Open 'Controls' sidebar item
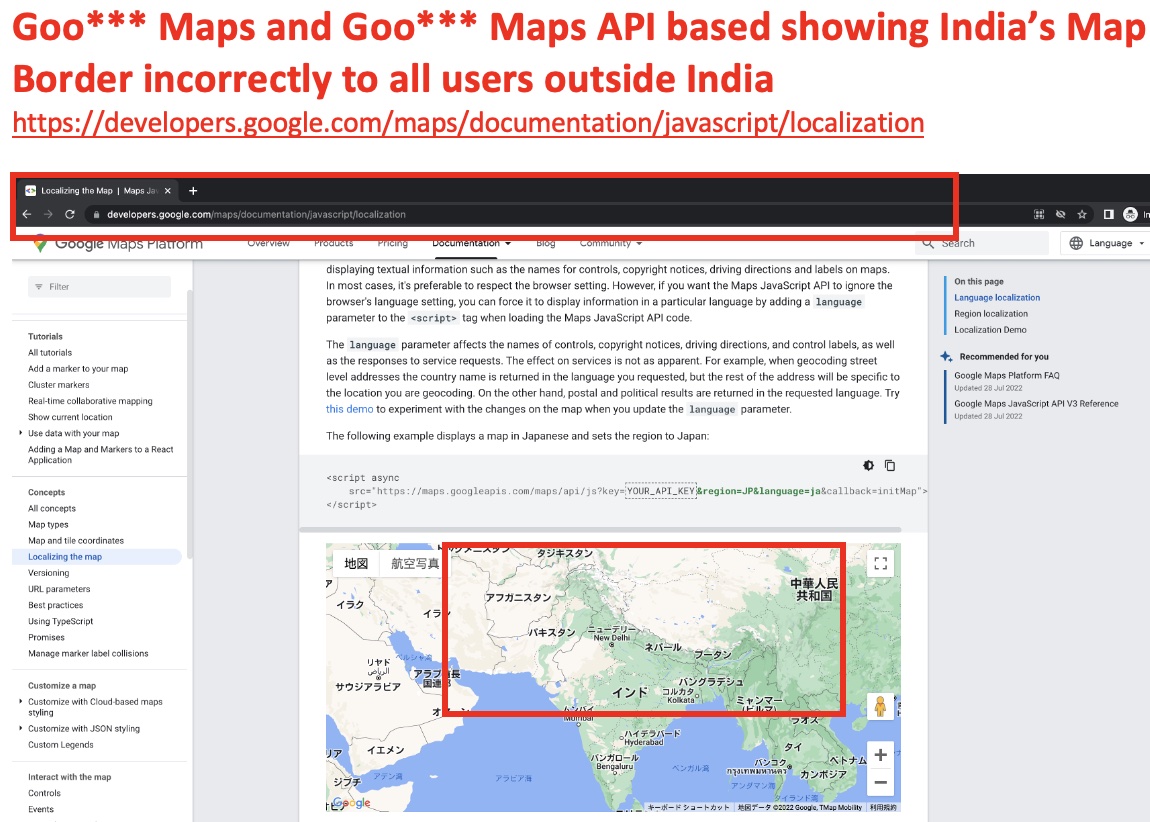Image resolution: width=1150 pixels, height=822 pixels. [x=45, y=793]
